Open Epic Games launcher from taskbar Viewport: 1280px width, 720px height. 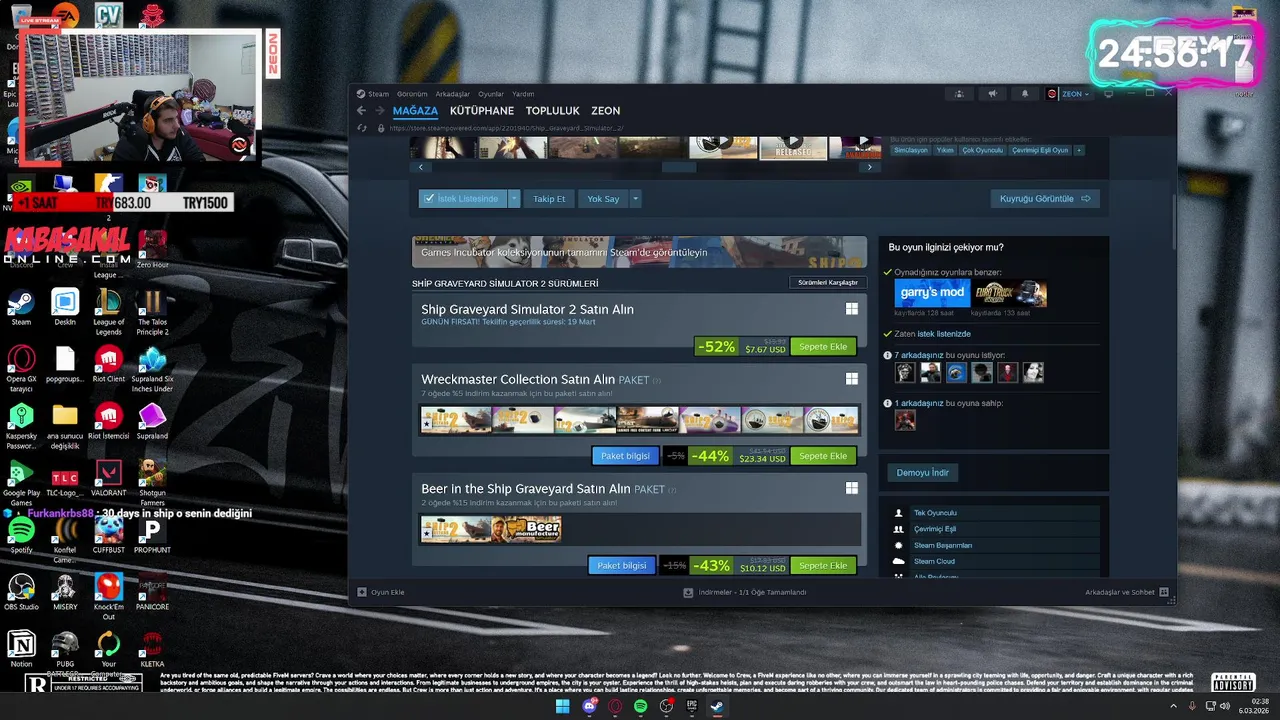692,706
